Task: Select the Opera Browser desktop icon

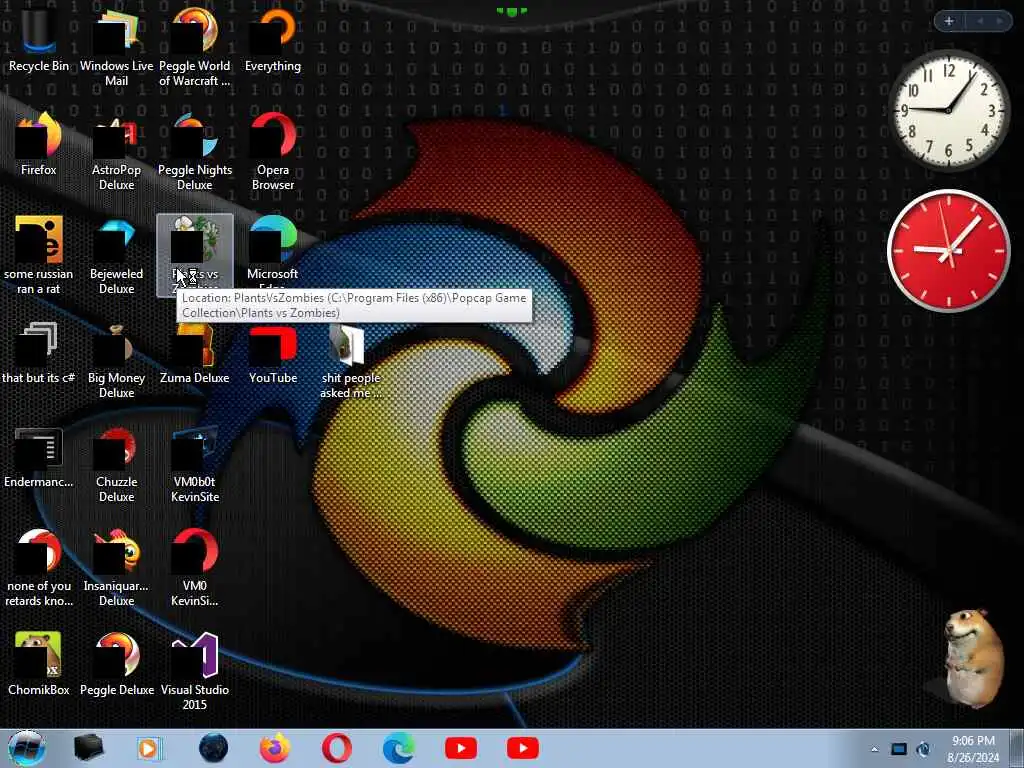Action: coord(273,152)
